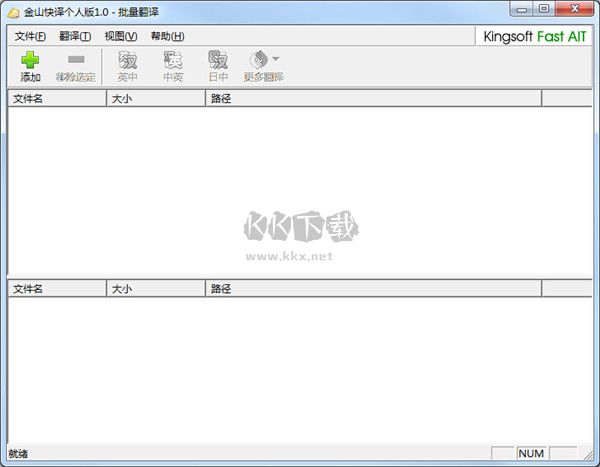The image size is (600, 467).
Task: Open the File (文件) menu
Action: 30,36
